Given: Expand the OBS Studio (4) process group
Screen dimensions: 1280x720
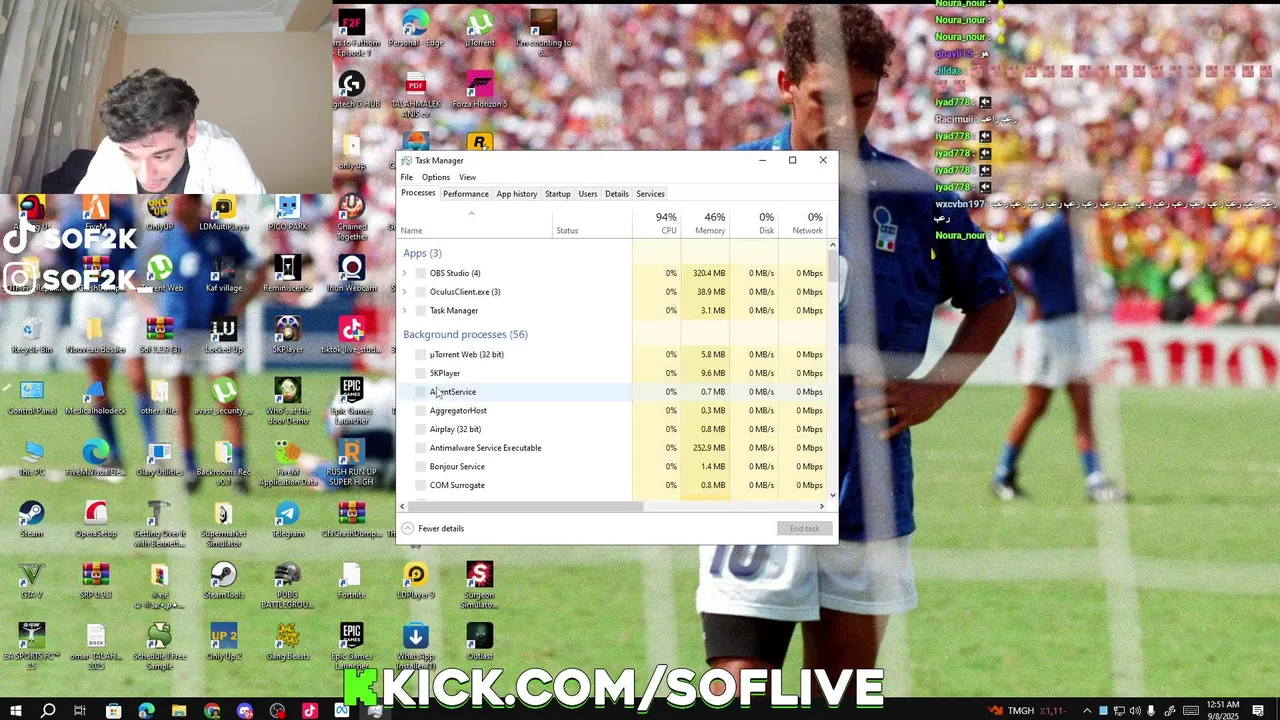Looking at the screenshot, I should tap(404, 273).
